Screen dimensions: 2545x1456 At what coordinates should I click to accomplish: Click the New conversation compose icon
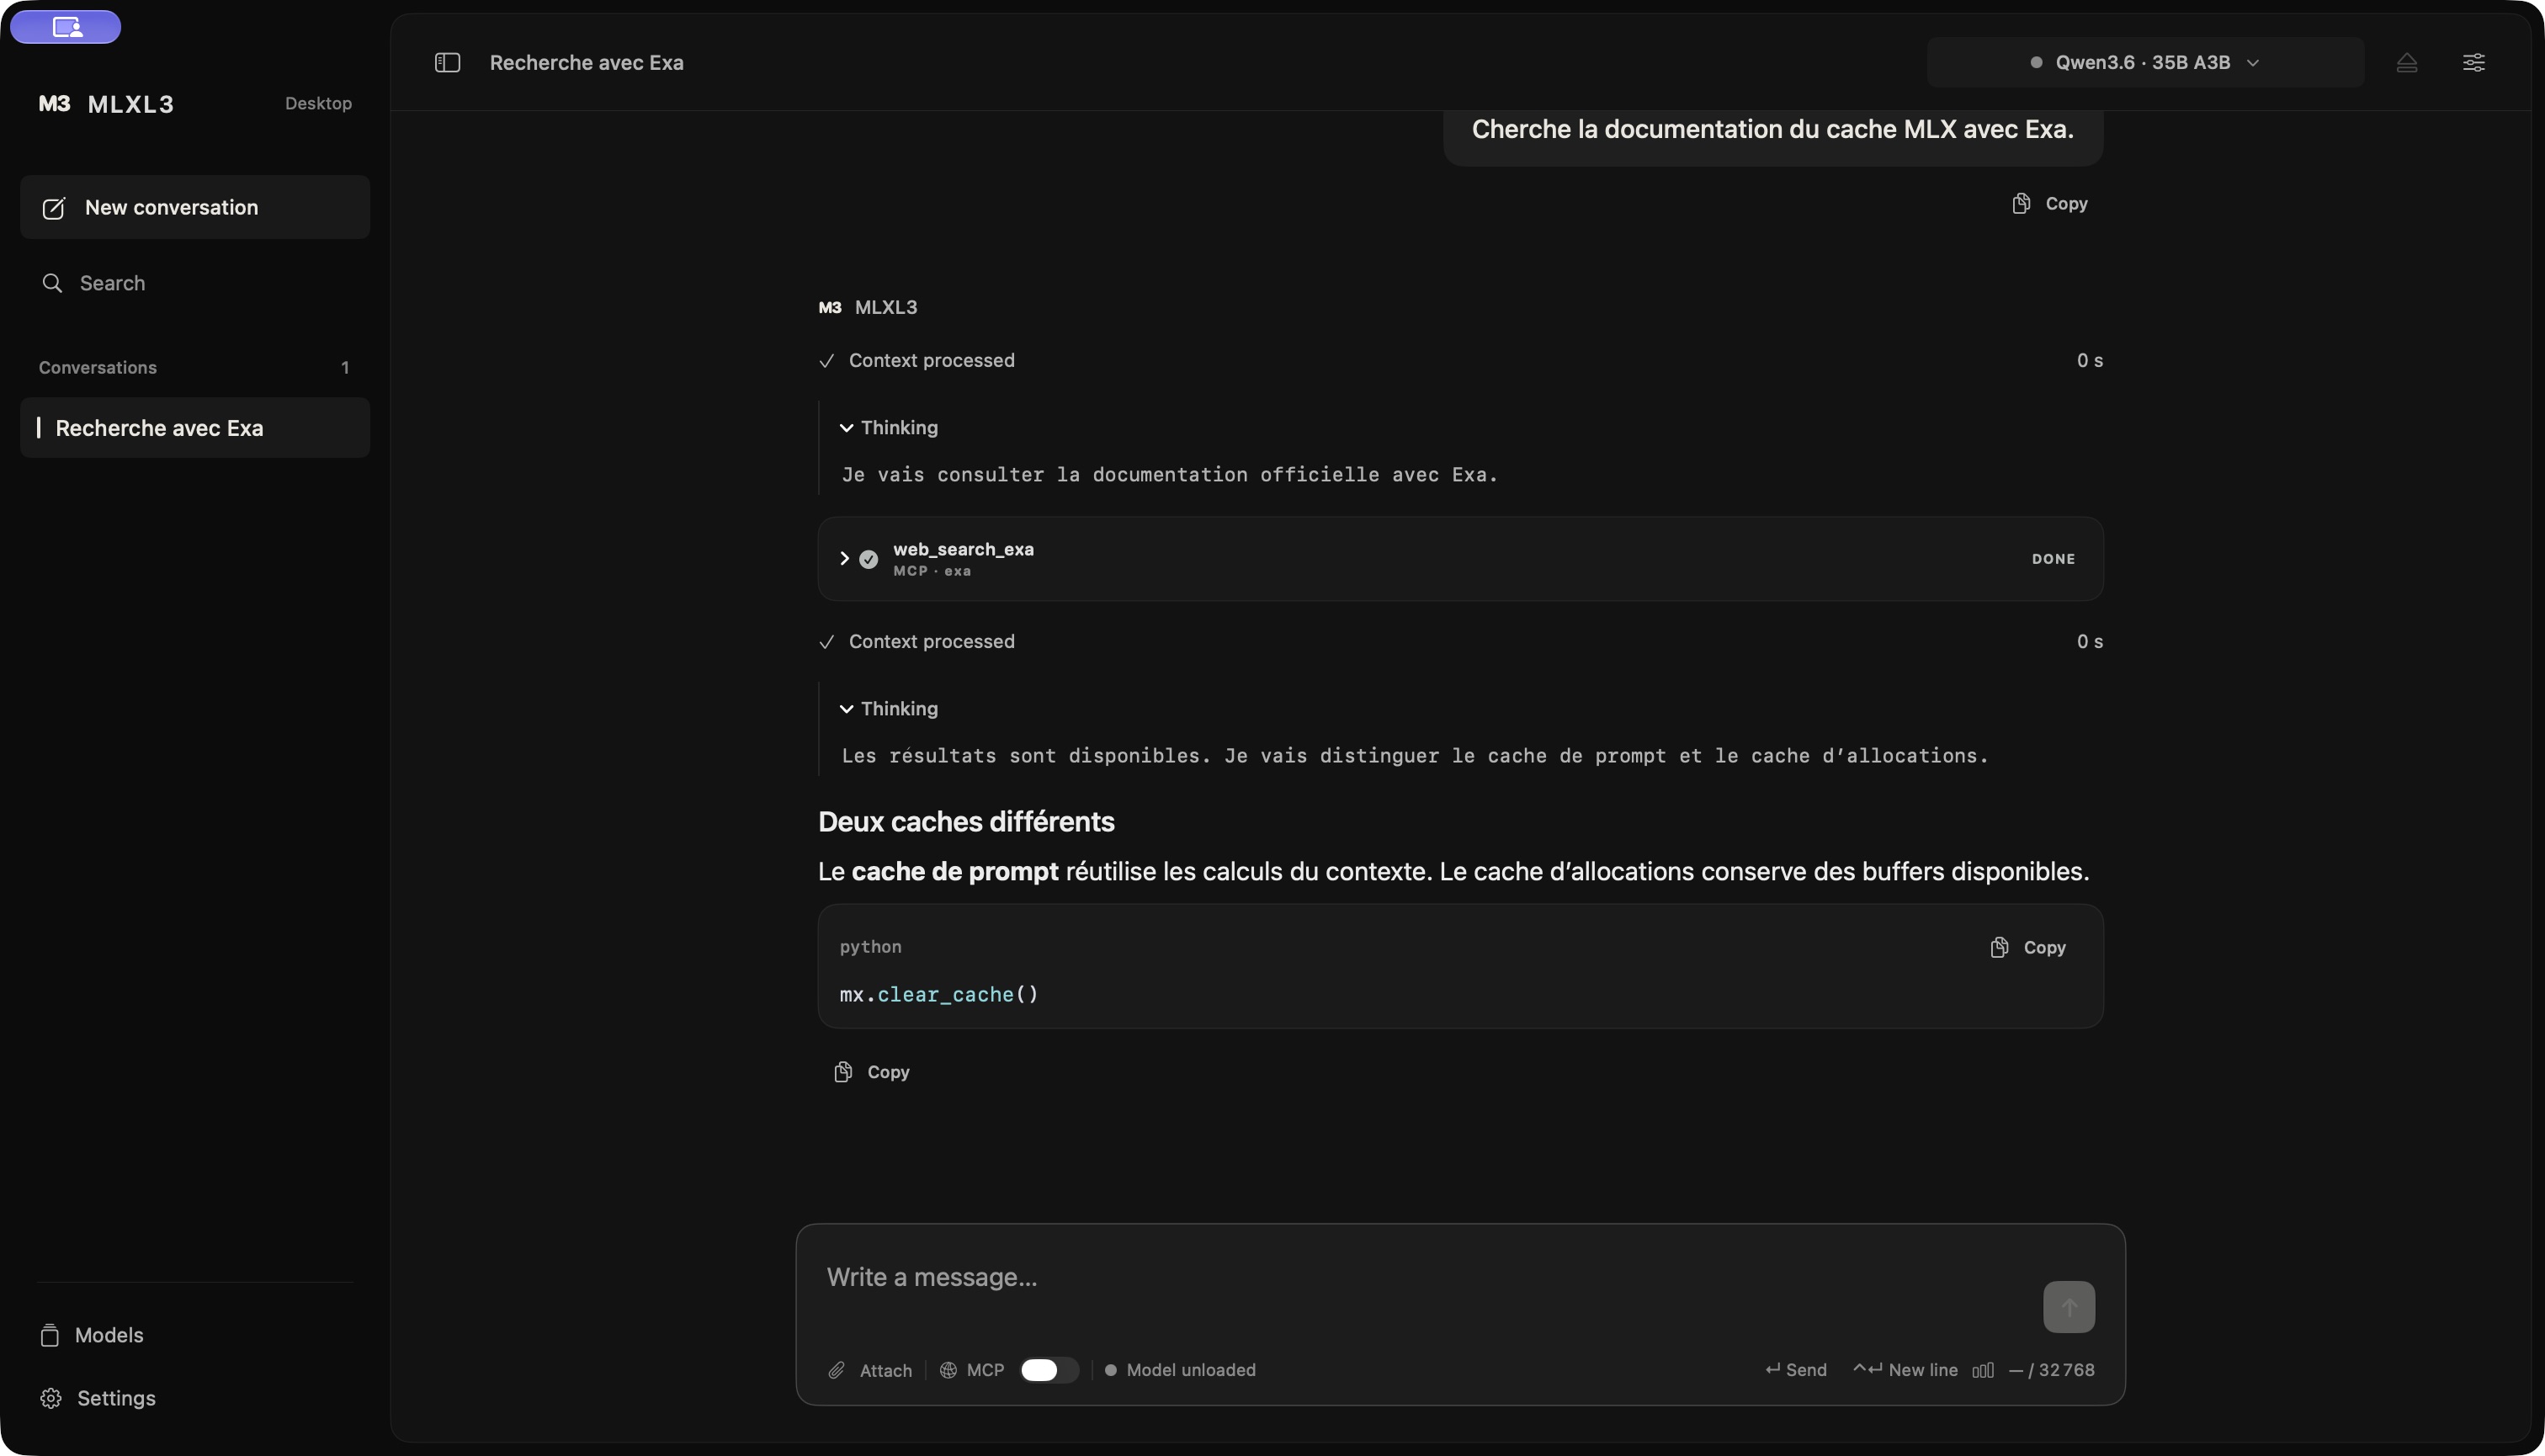53,207
